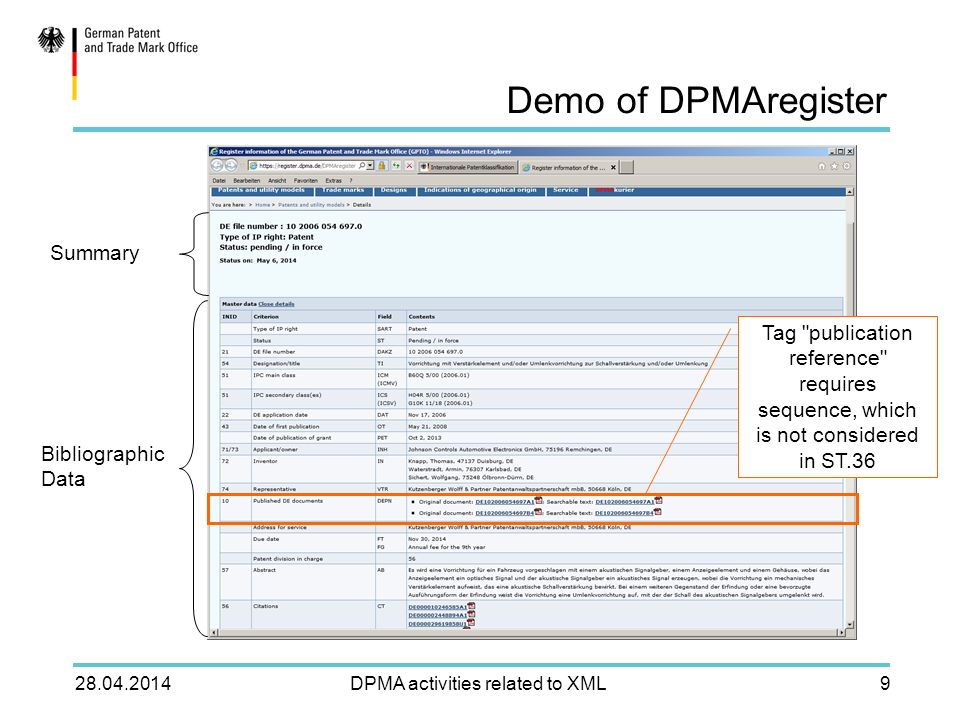
Task: Click the 'Criterion' column header
Action: point(266,317)
